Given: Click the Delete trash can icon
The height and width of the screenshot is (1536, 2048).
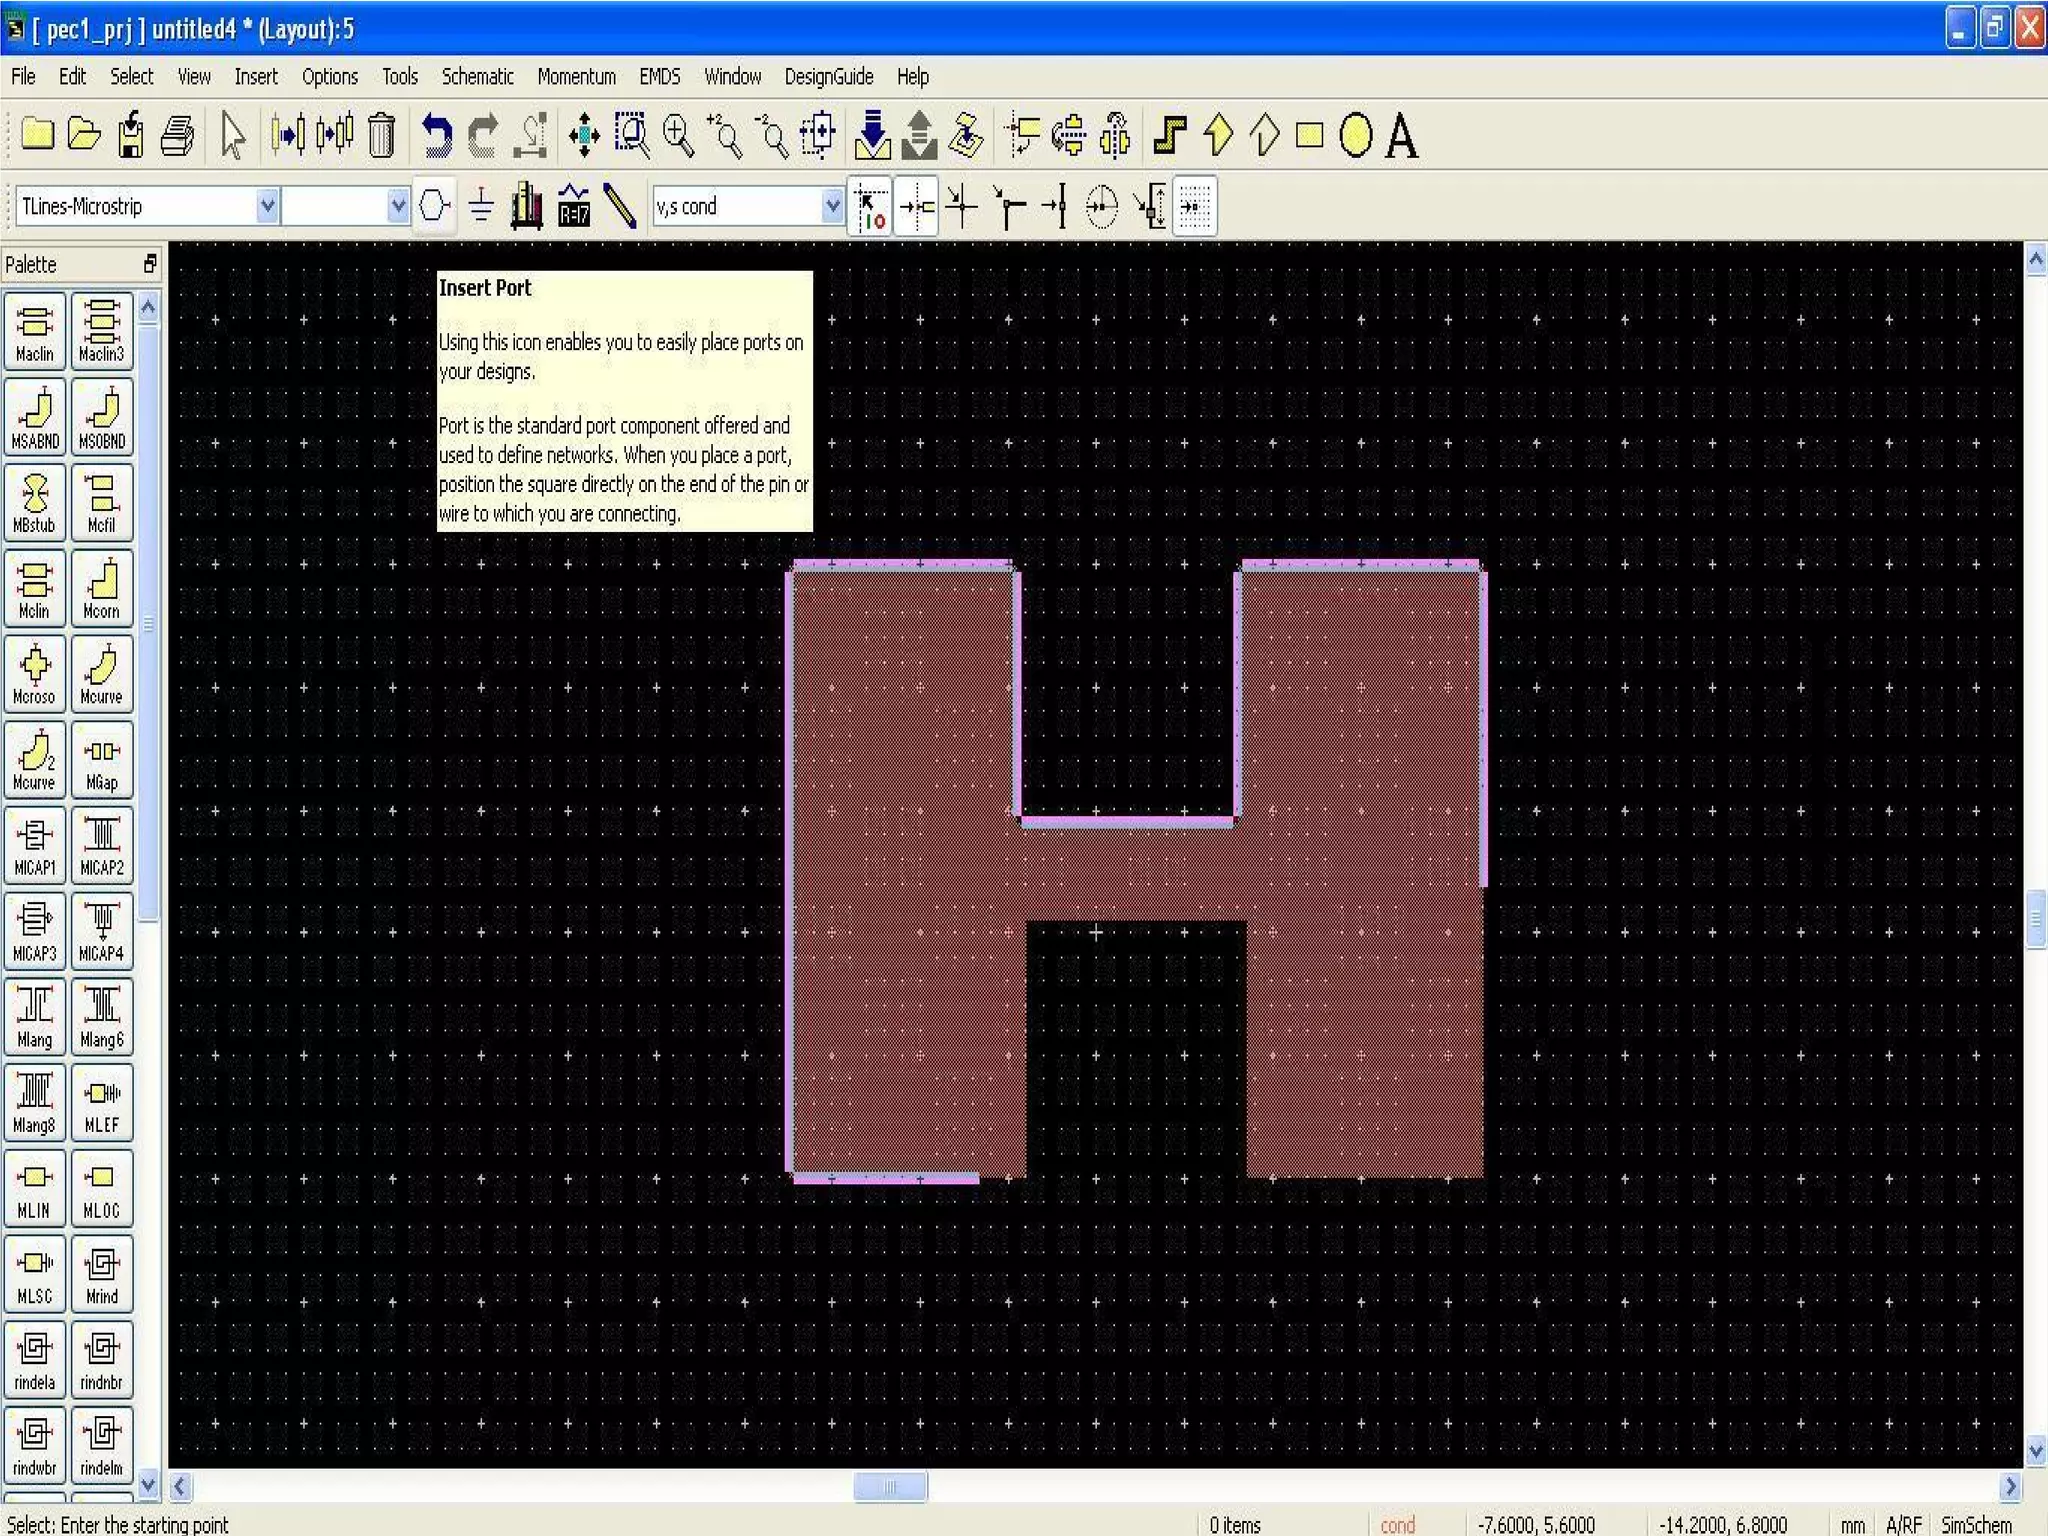Looking at the screenshot, I should coord(381,135).
